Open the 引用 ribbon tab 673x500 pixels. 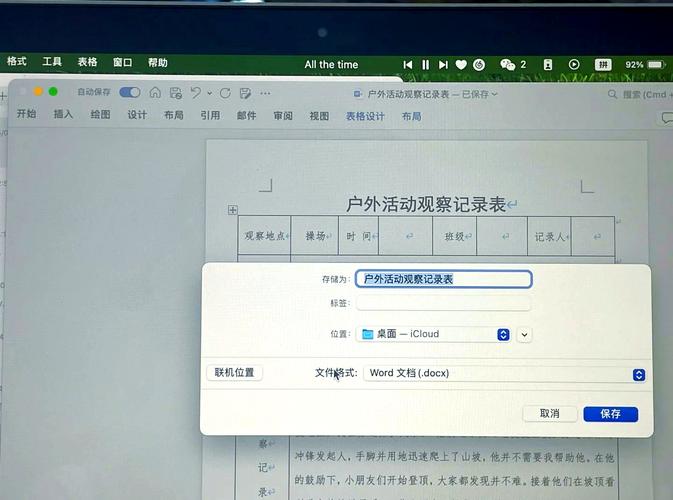(210, 115)
